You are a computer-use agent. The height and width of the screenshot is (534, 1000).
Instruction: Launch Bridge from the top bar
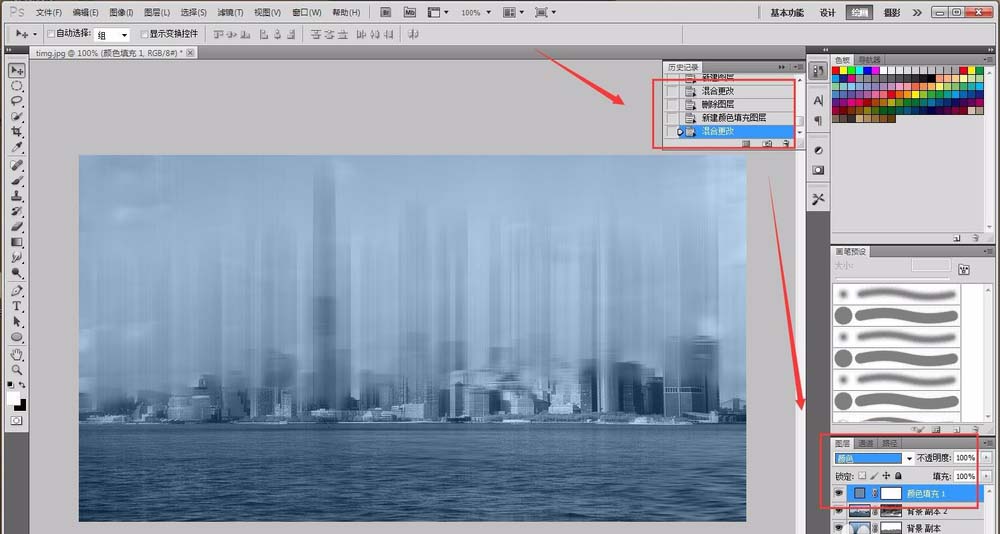click(x=387, y=12)
